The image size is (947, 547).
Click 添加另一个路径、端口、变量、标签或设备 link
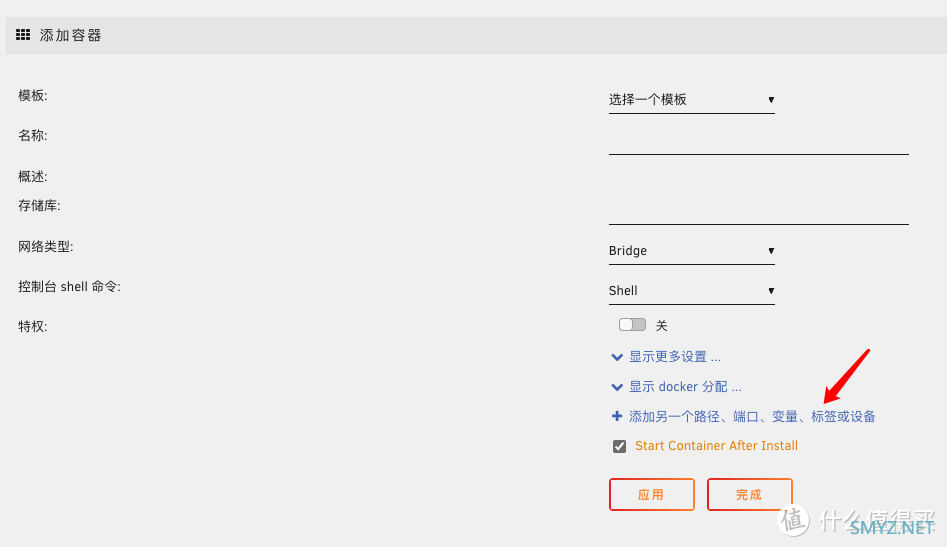click(743, 417)
